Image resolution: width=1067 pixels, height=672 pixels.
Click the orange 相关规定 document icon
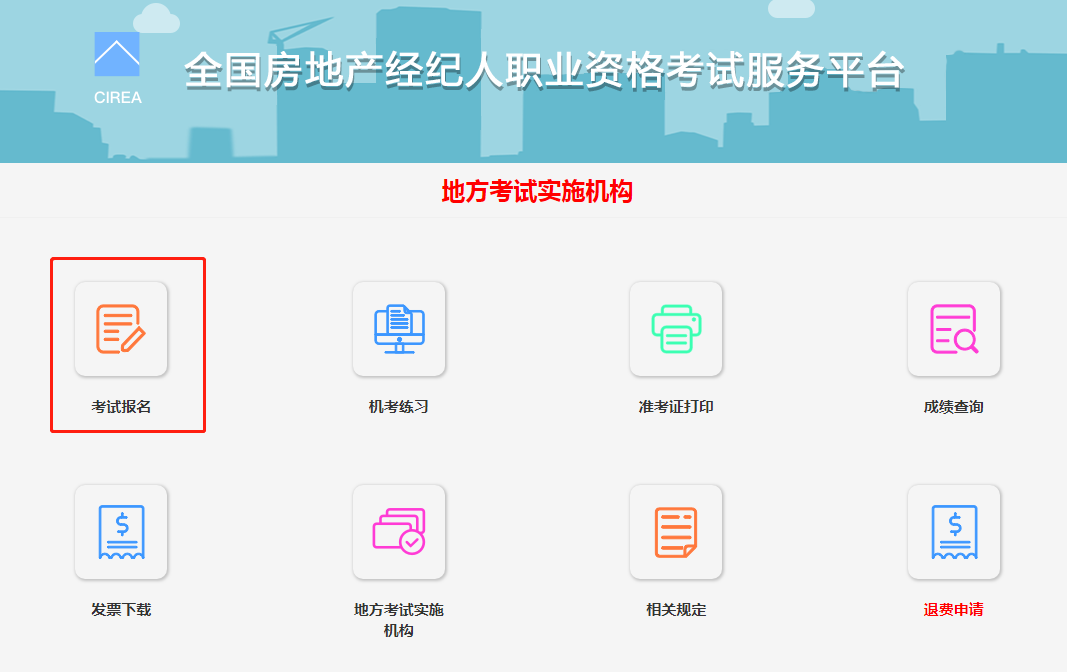point(676,532)
